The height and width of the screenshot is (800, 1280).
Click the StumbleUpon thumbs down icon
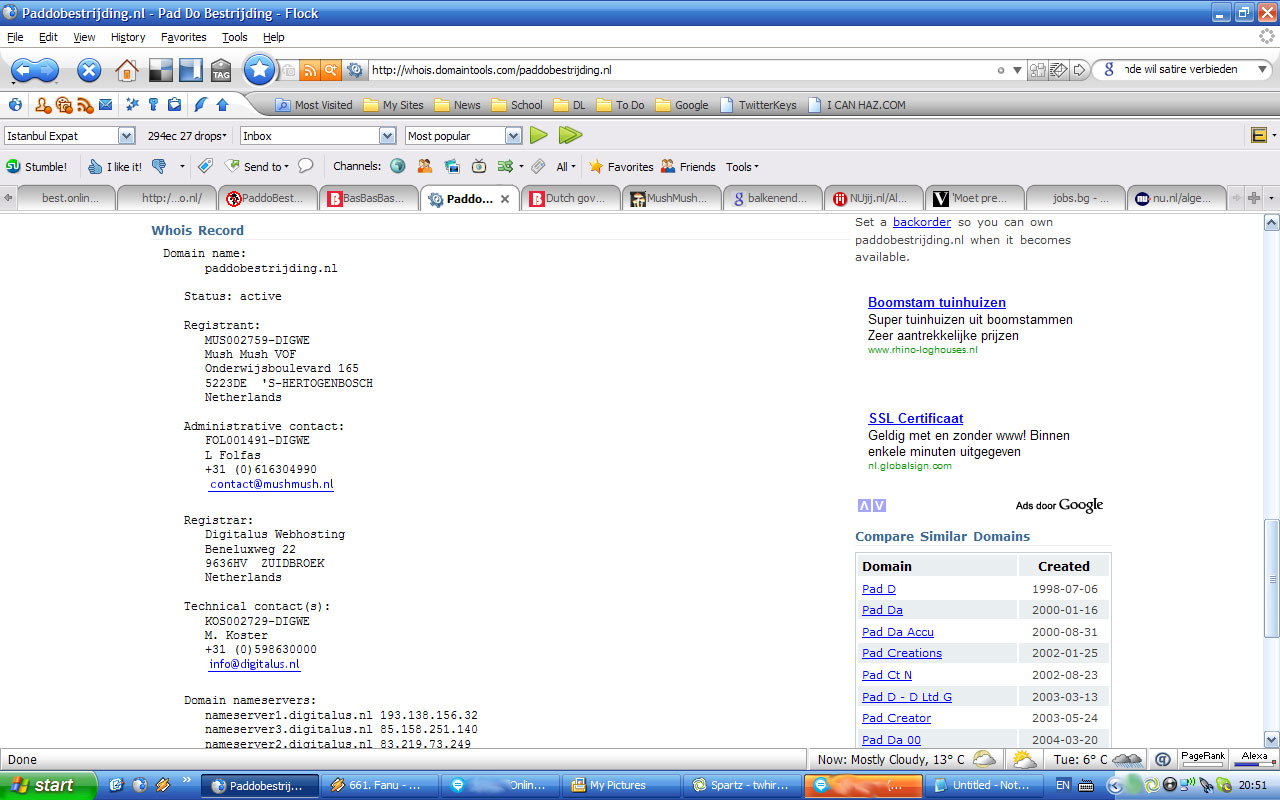point(158,167)
